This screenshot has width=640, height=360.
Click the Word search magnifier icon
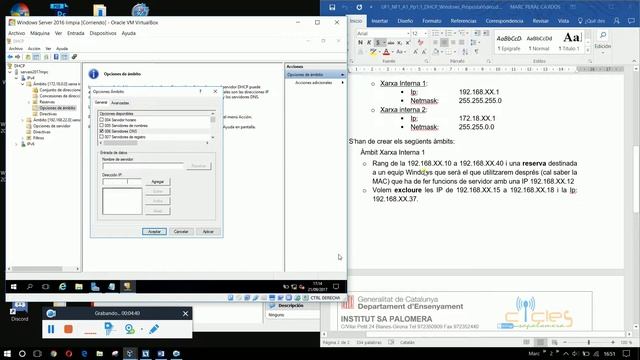603,35
